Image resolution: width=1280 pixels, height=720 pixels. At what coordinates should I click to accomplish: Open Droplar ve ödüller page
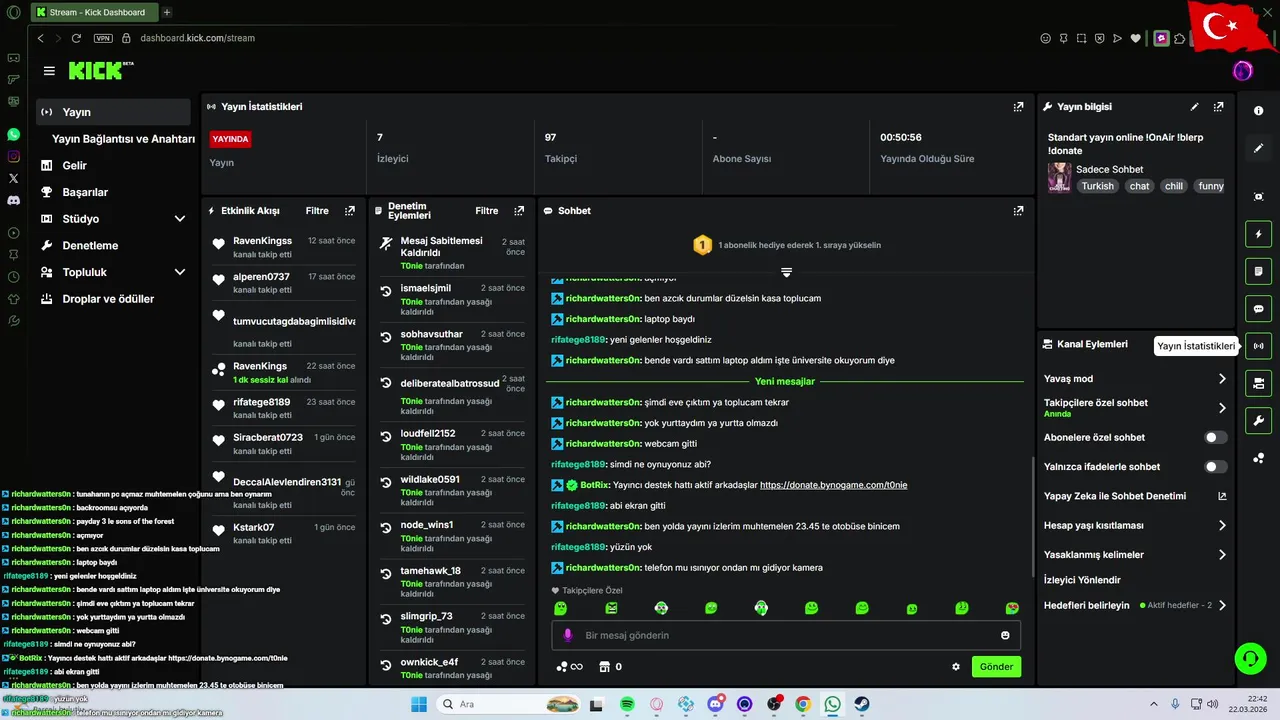[x=108, y=299]
